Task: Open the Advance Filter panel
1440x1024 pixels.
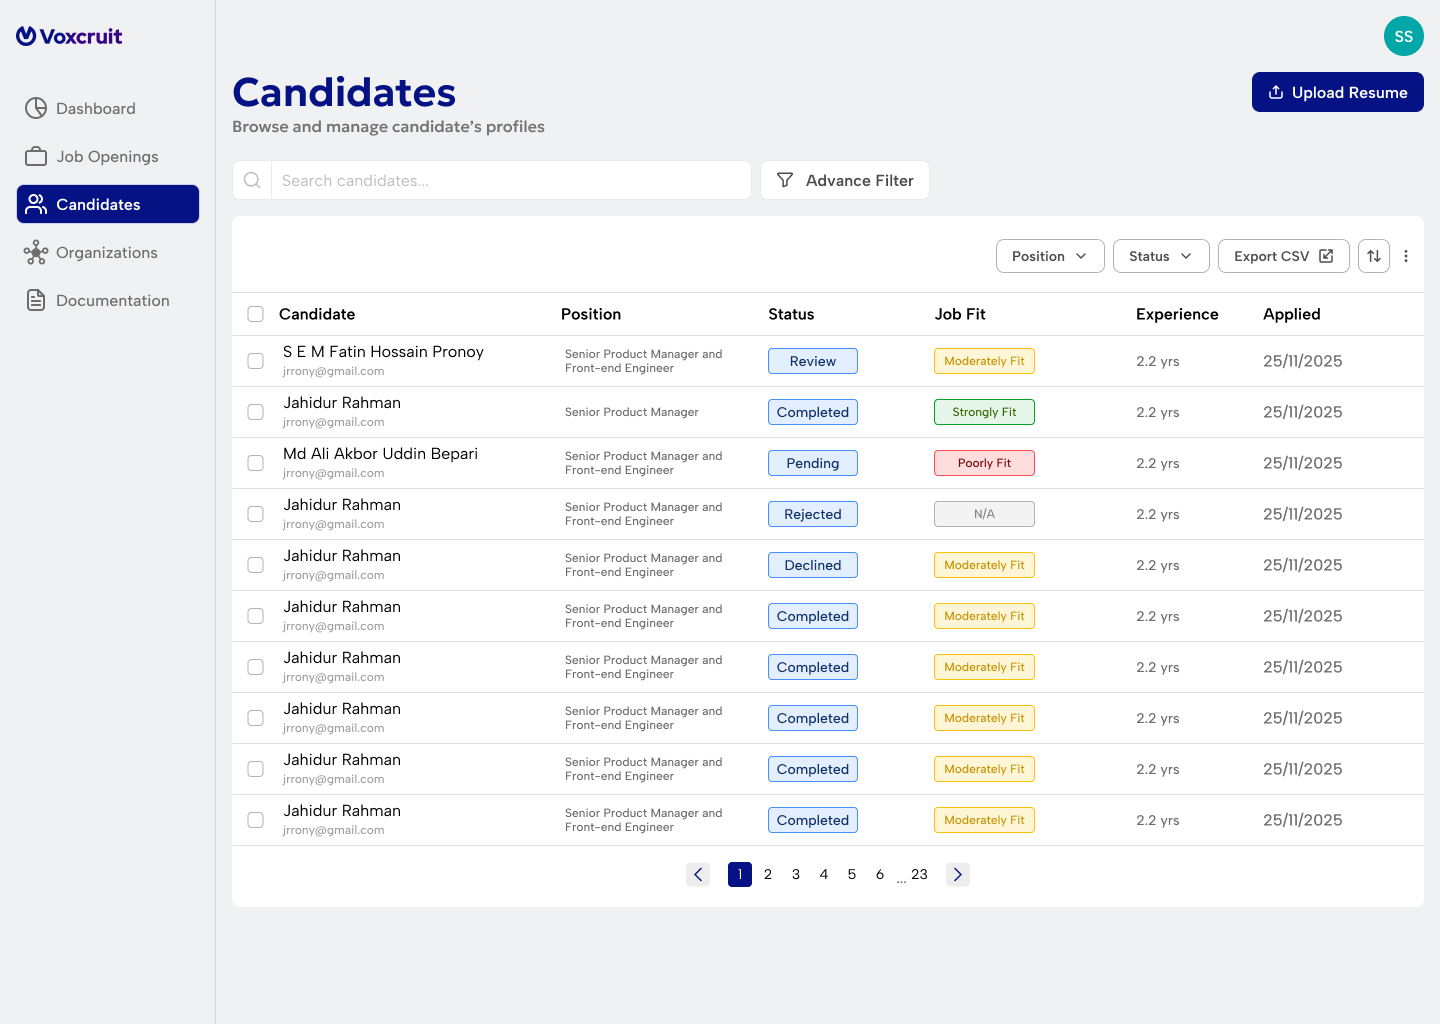Action: point(845,180)
